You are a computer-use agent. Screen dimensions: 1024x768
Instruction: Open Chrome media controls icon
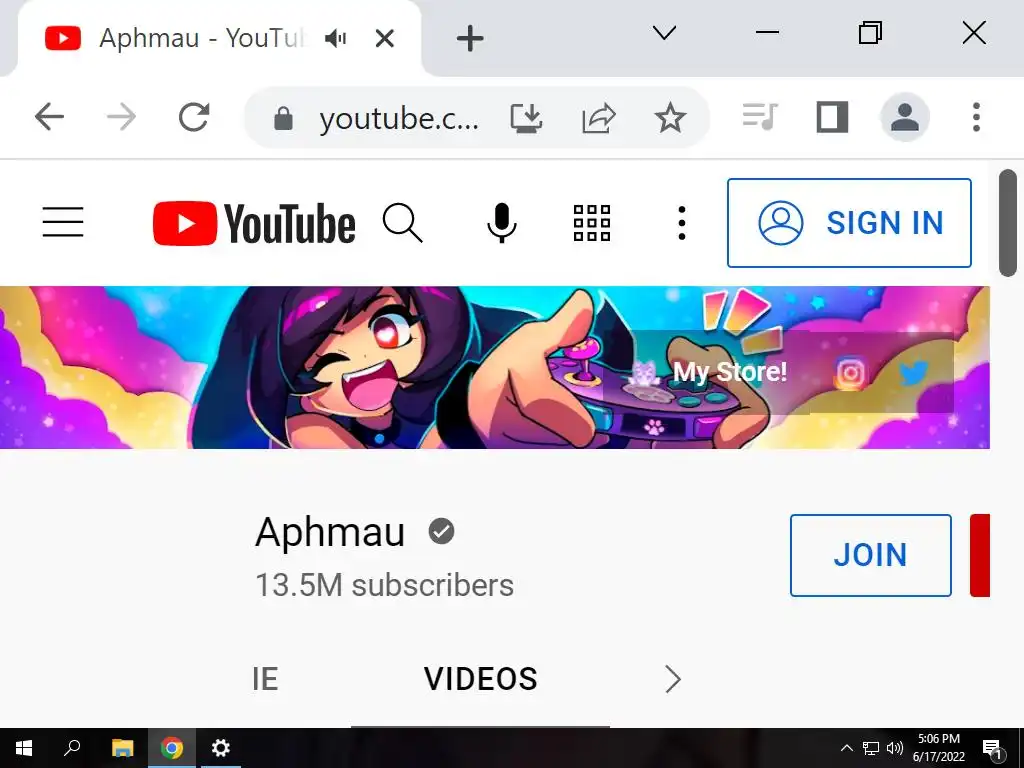(x=760, y=117)
